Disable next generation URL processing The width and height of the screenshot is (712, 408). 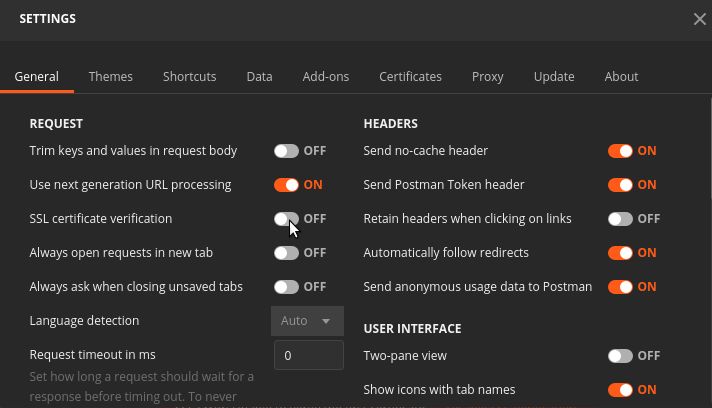click(x=287, y=185)
